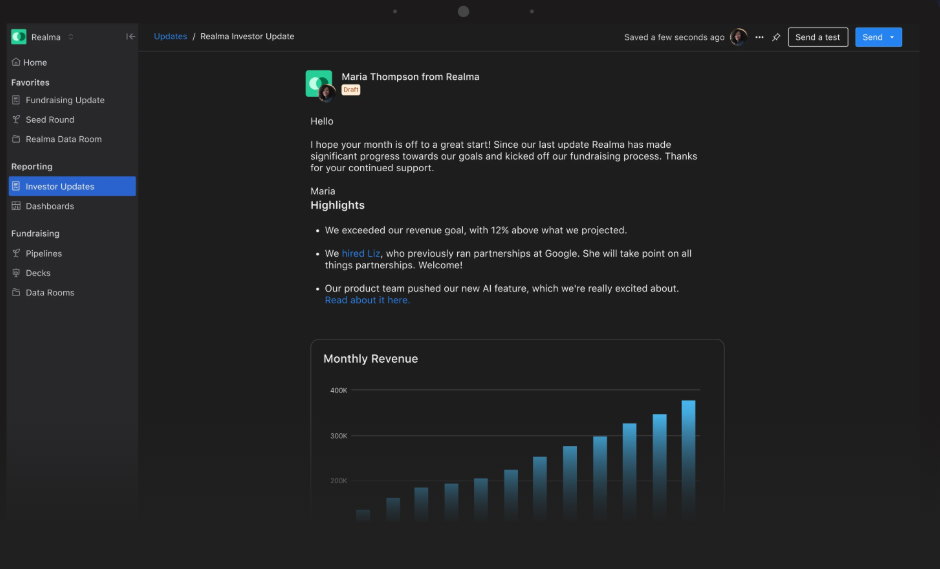Open the three-dot more options menu
940x569 pixels.
pyautogui.click(x=759, y=37)
